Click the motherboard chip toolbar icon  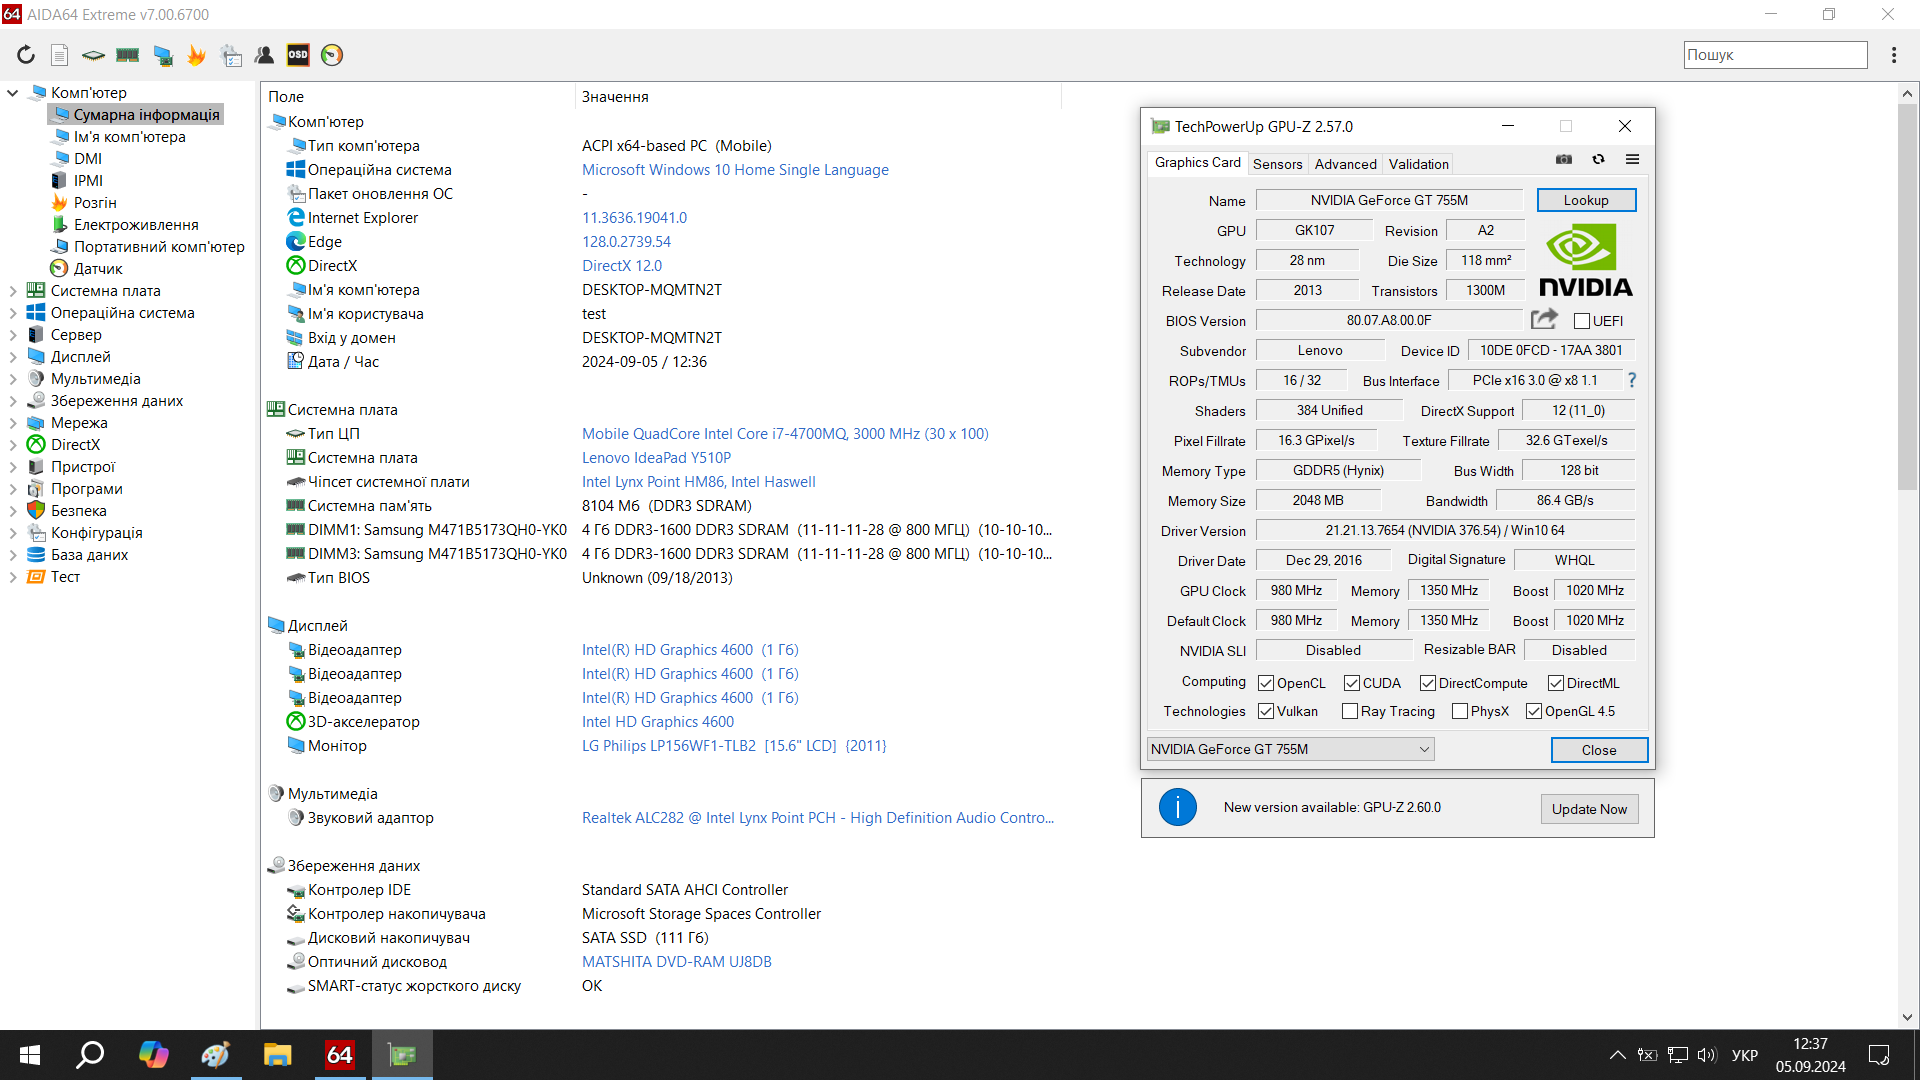94,55
